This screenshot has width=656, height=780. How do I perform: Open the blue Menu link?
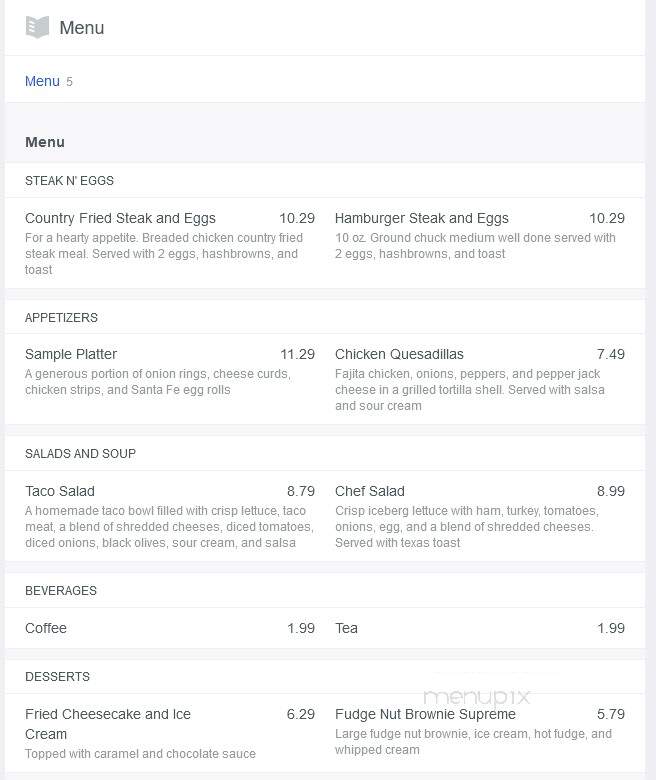[42, 81]
